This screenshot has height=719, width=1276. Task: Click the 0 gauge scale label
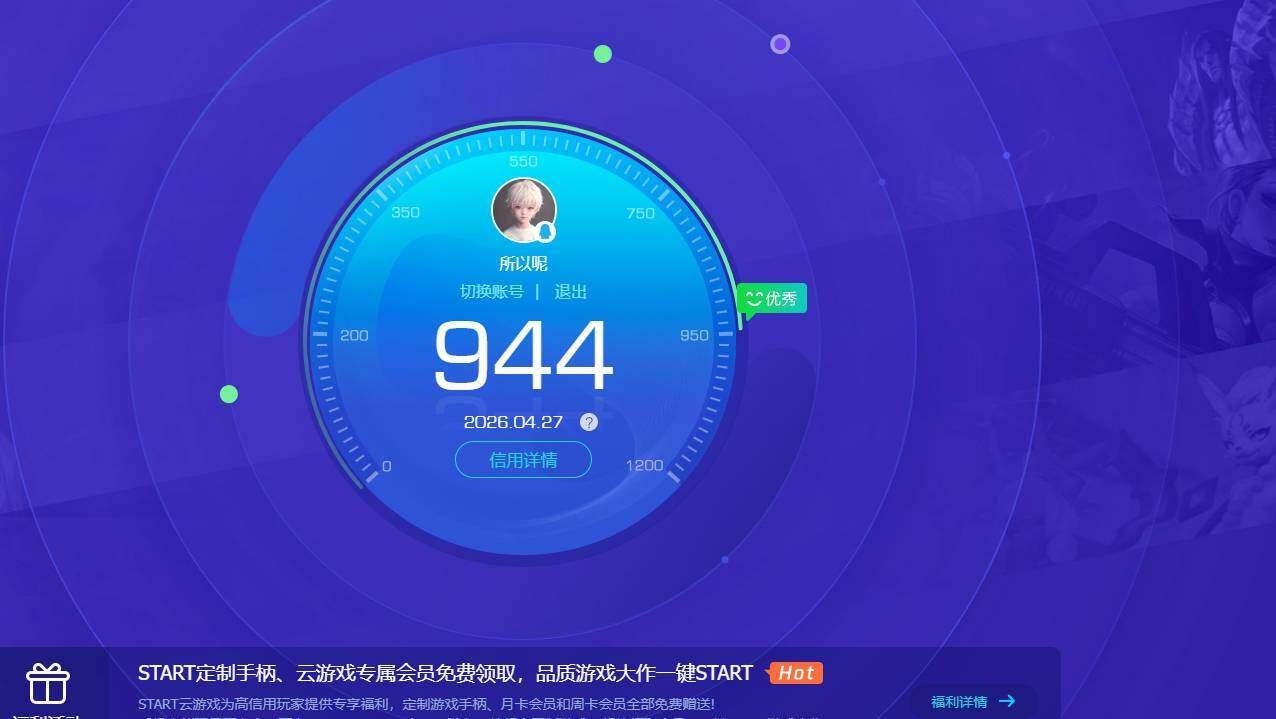pyautogui.click(x=386, y=466)
